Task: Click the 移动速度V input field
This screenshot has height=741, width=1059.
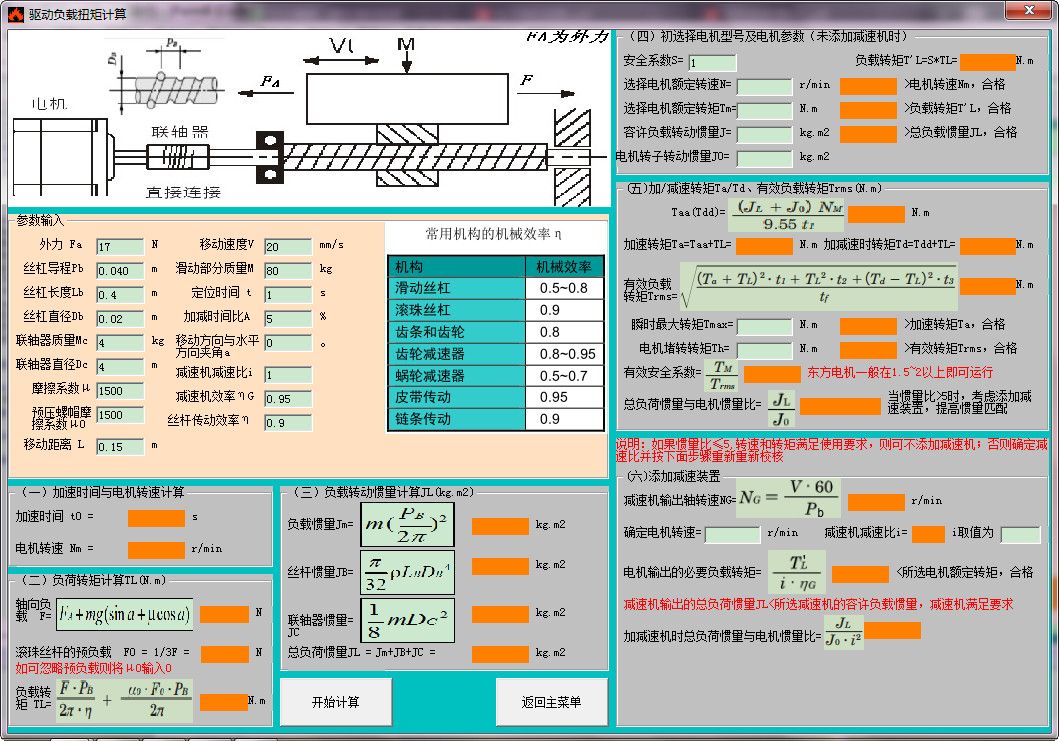Action: click(288, 246)
